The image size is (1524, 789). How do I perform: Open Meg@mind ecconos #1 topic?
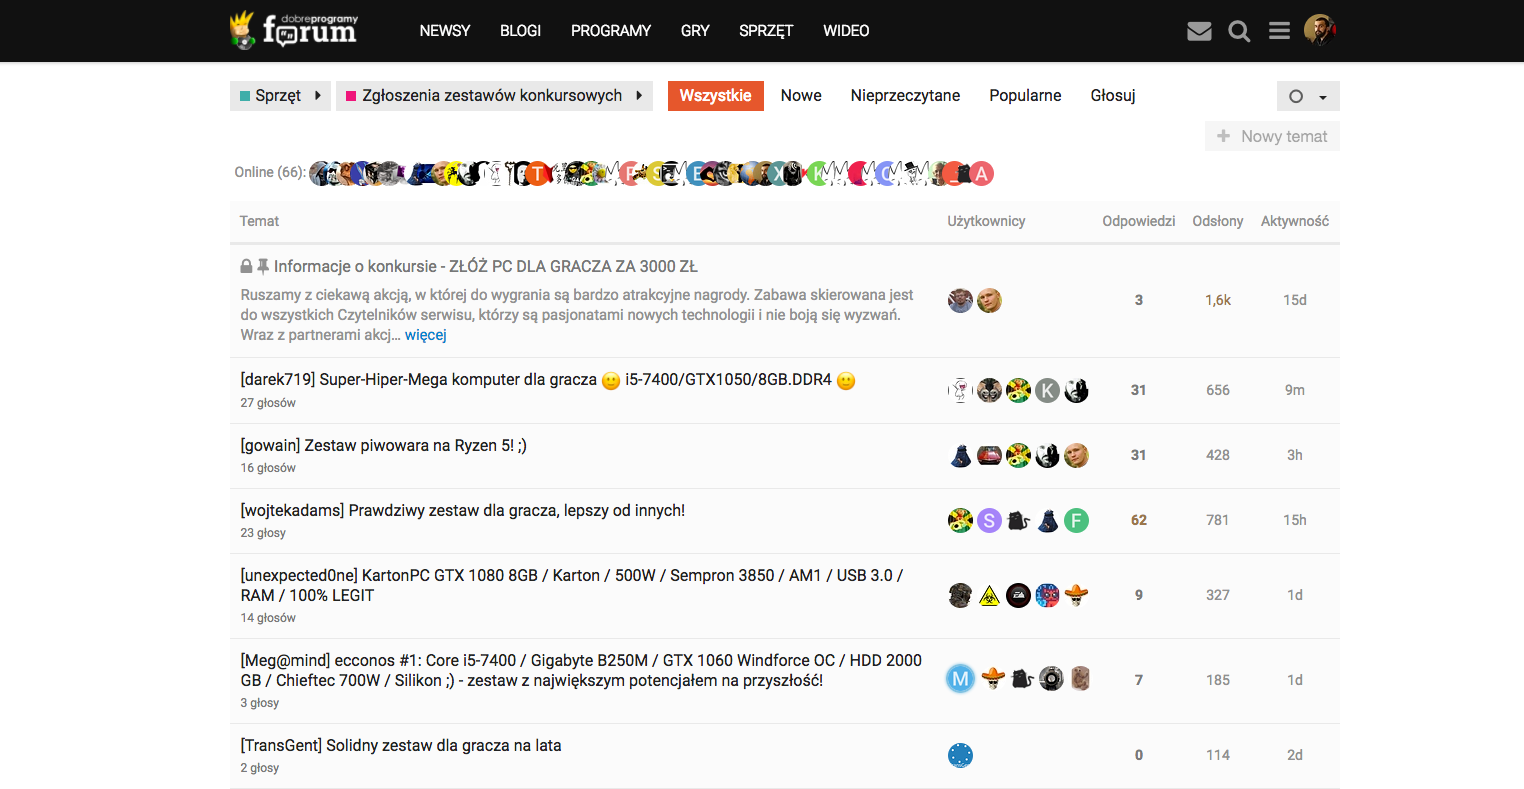tap(581, 670)
